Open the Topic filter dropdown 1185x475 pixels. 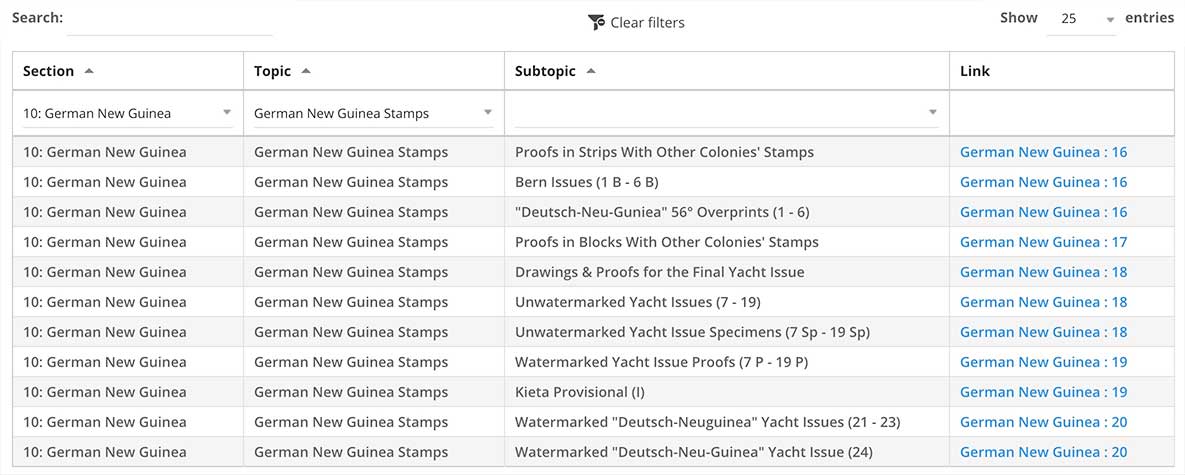(373, 113)
